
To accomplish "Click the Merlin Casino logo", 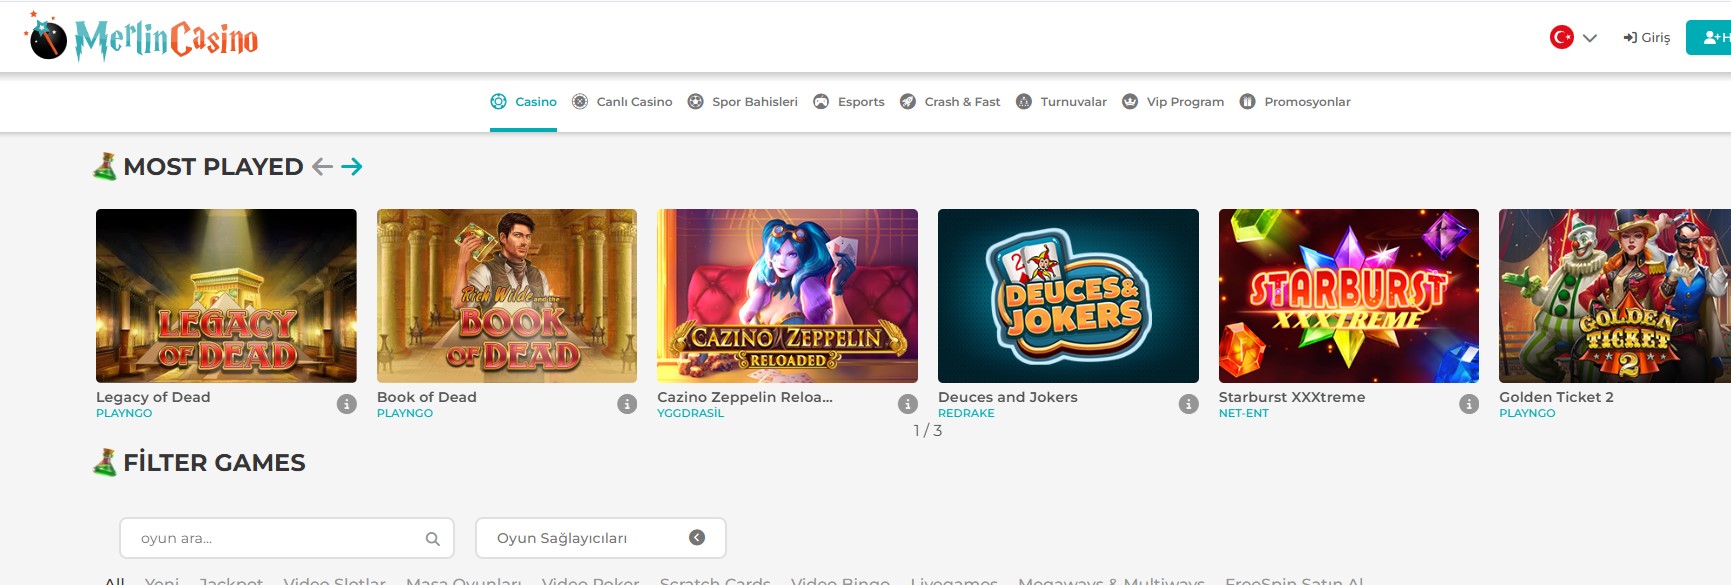I will [x=142, y=38].
